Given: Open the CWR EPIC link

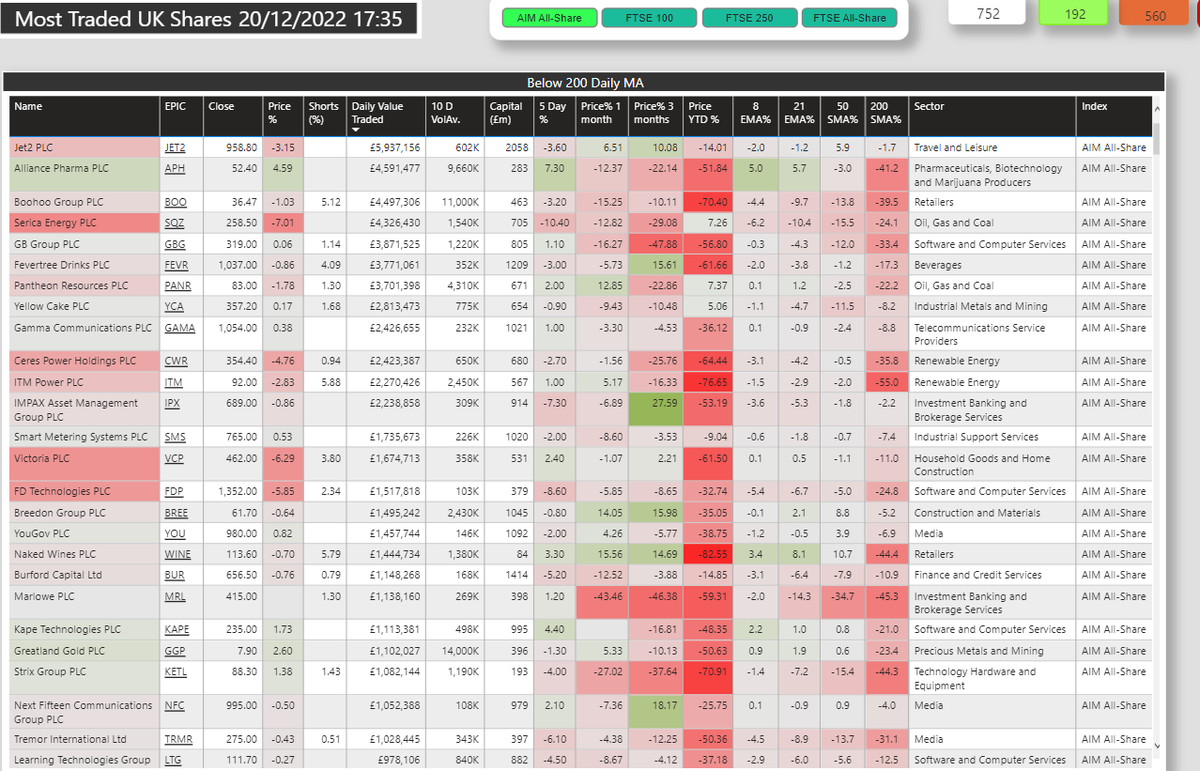Looking at the screenshot, I should [175, 361].
